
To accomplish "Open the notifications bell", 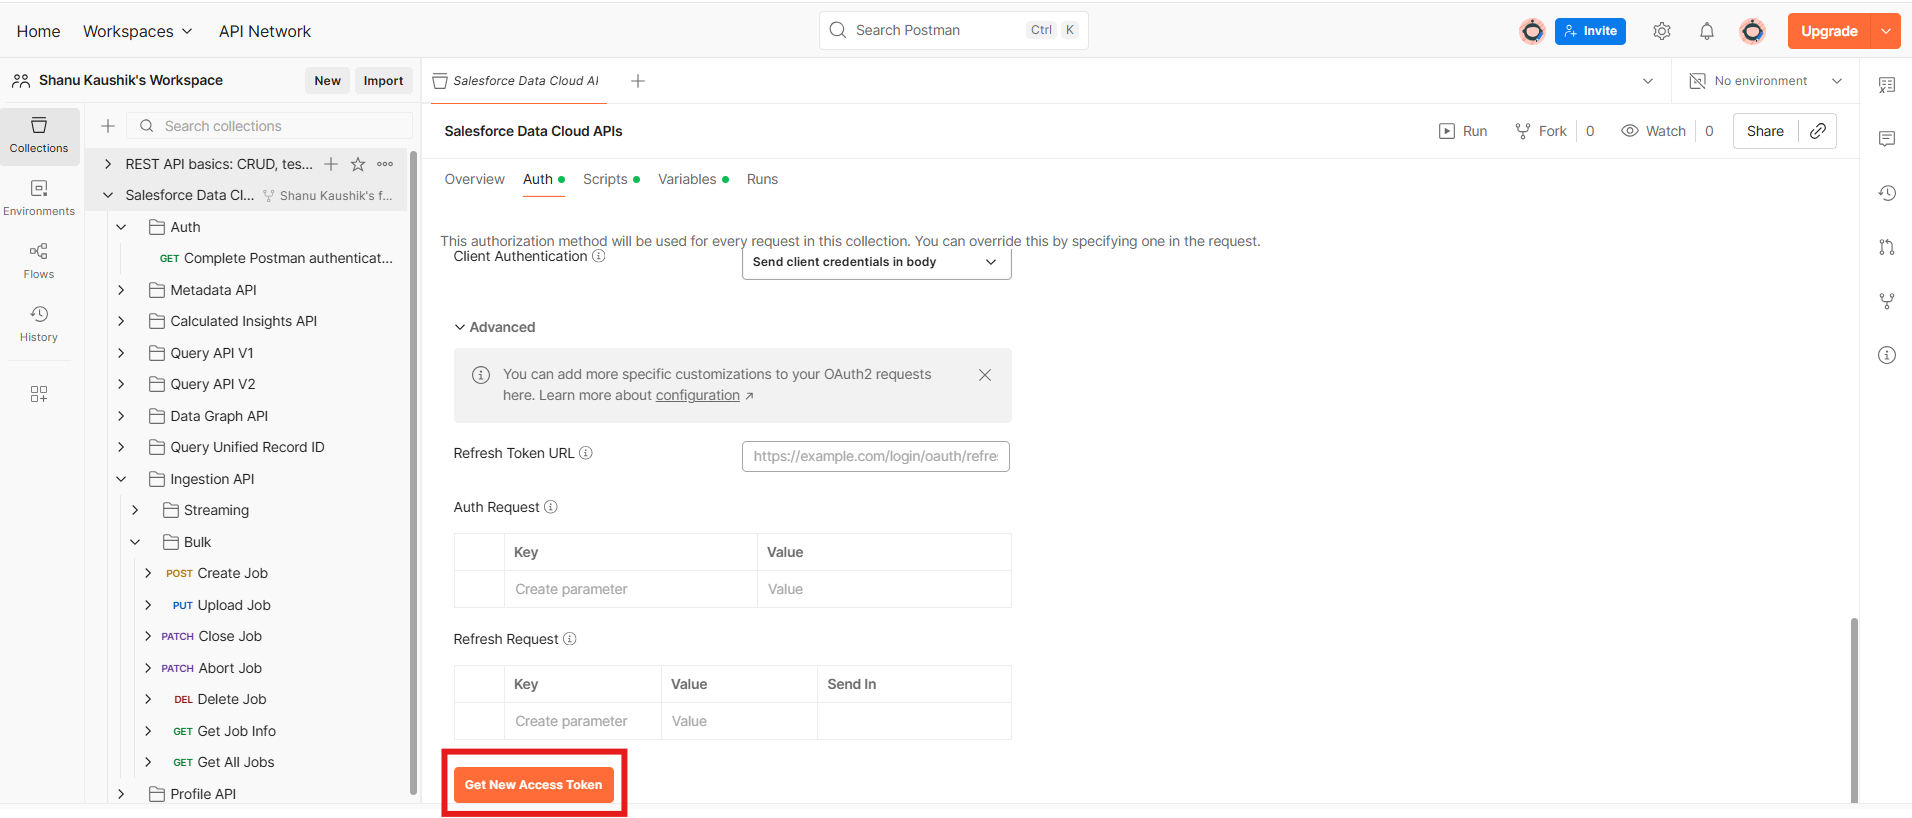I will tap(1706, 31).
